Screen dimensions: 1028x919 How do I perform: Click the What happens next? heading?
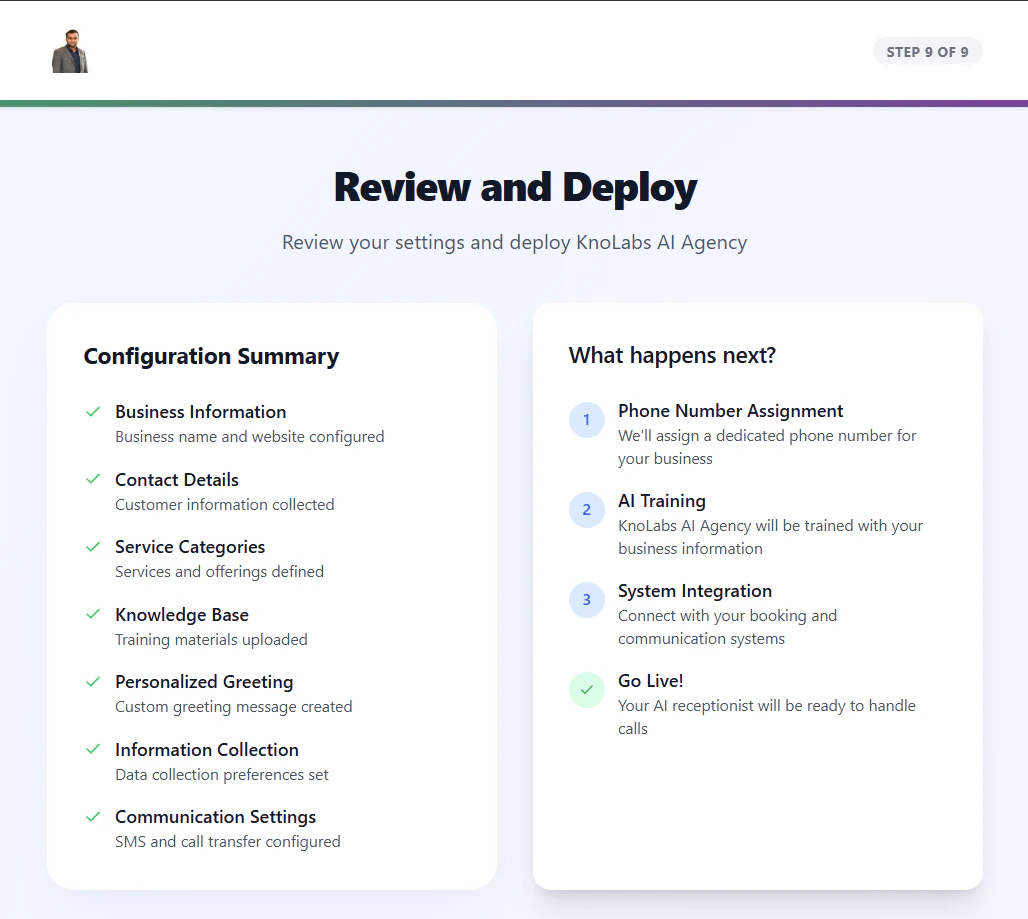672,355
